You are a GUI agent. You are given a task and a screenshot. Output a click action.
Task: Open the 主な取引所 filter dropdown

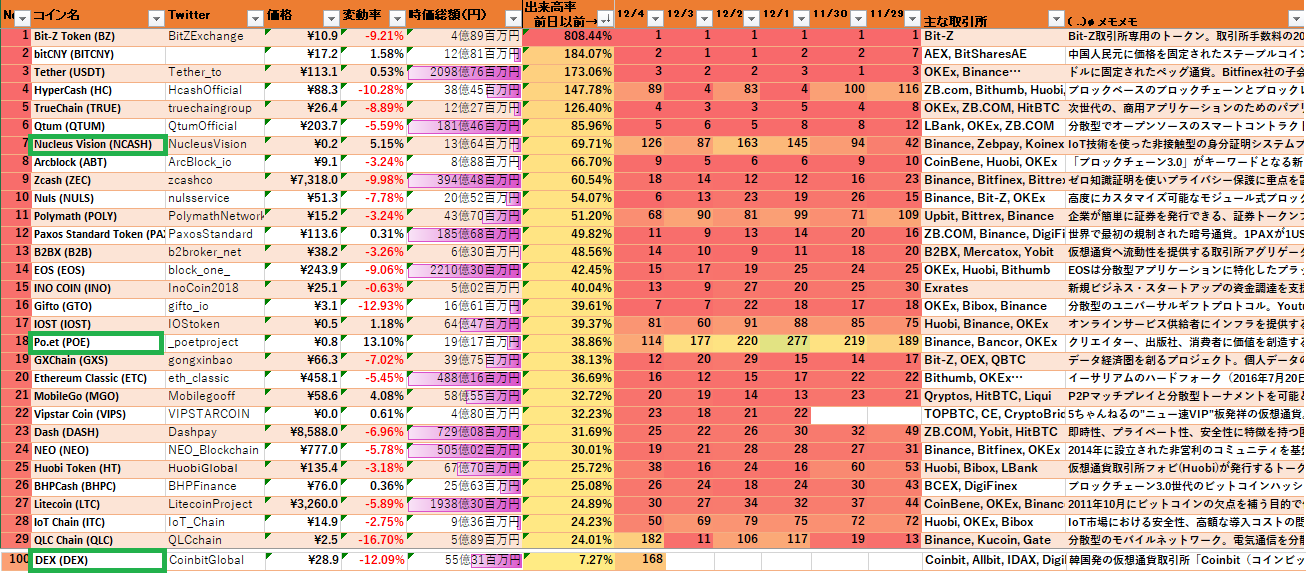pyautogui.click(x=1056, y=18)
